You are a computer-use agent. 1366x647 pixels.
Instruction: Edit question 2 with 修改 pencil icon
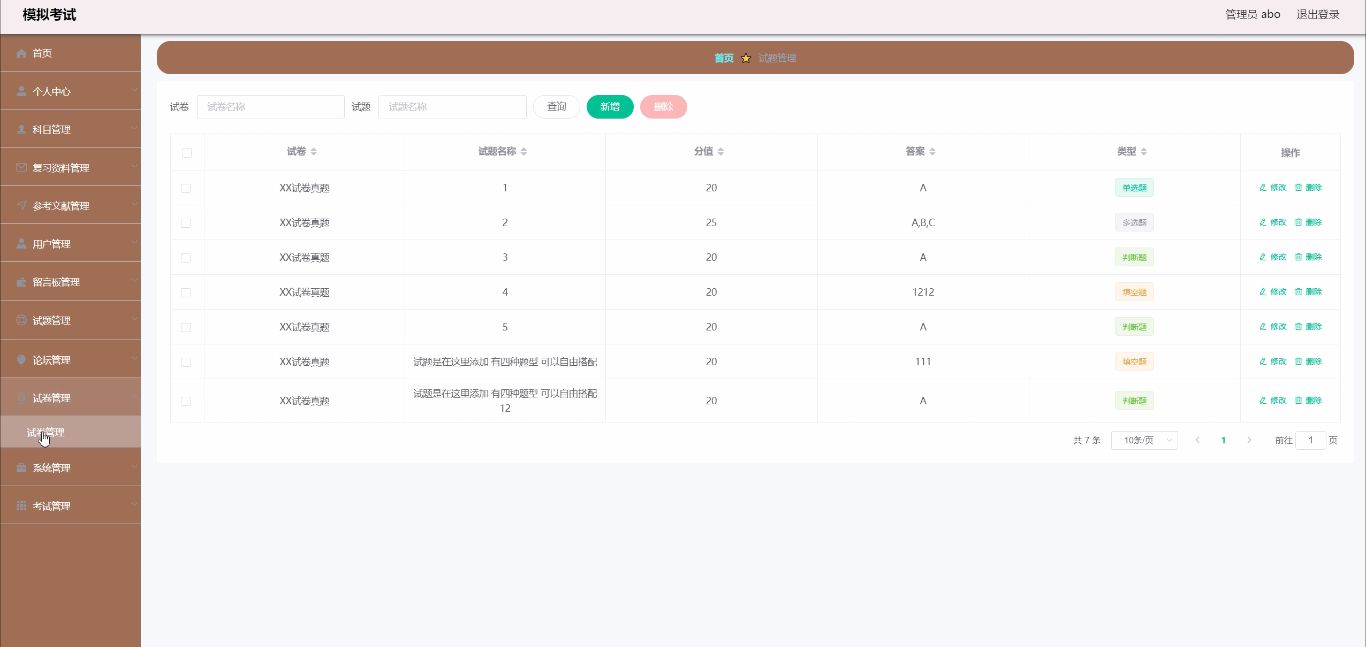tap(1263, 222)
